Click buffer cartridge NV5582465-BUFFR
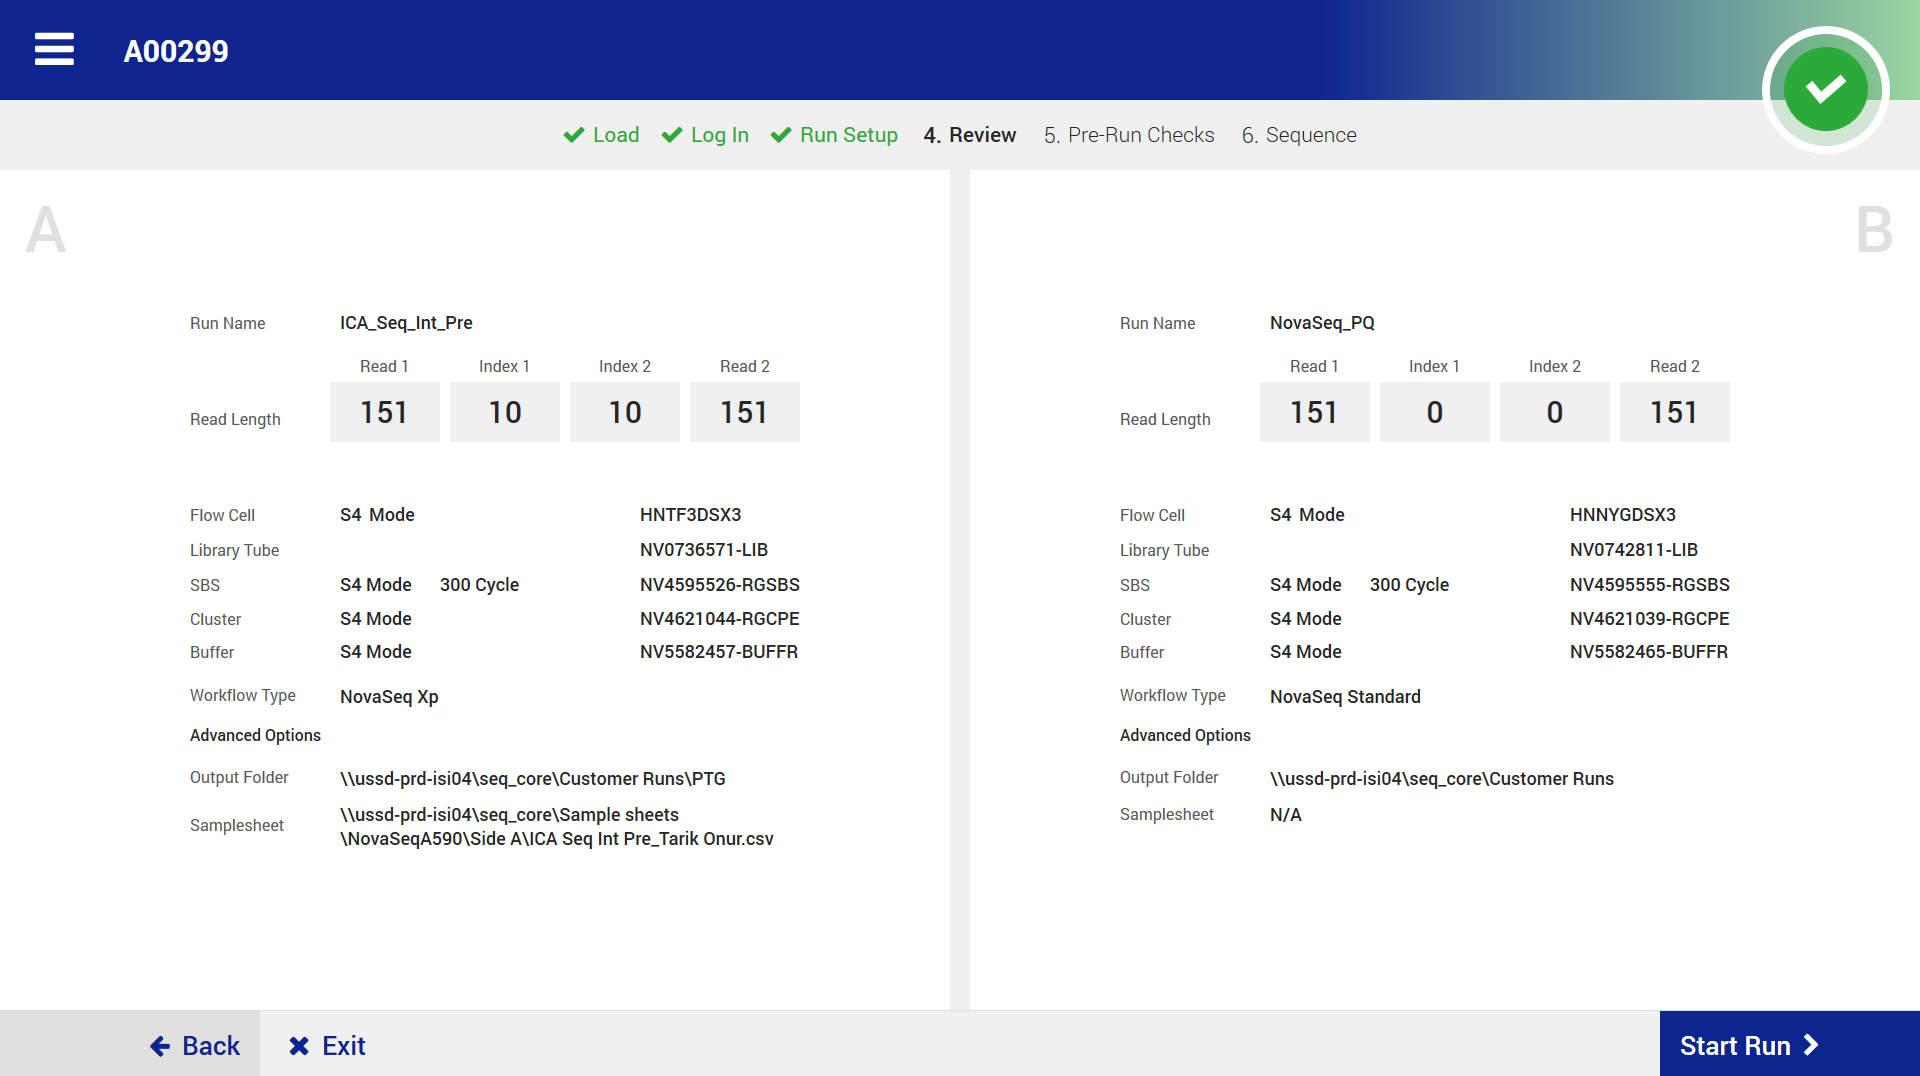Image resolution: width=1920 pixels, height=1076 pixels. [x=1649, y=652]
